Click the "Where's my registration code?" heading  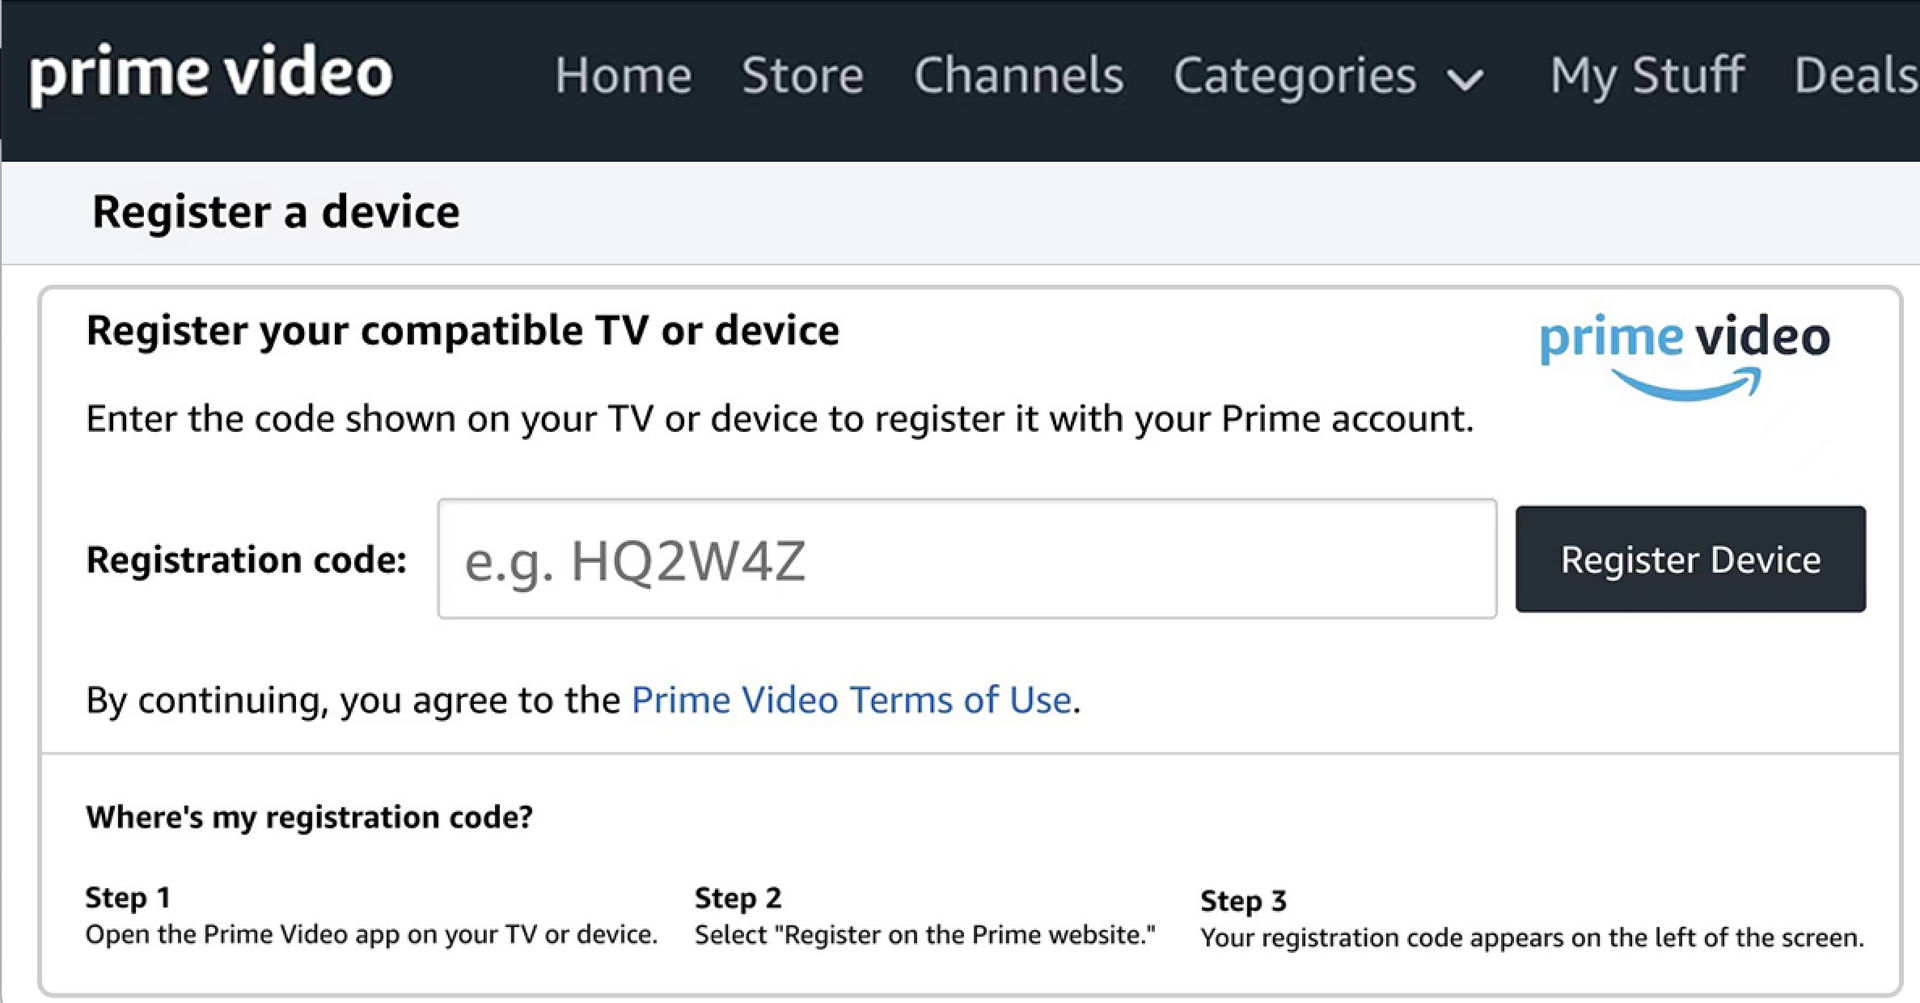(309, 817)
